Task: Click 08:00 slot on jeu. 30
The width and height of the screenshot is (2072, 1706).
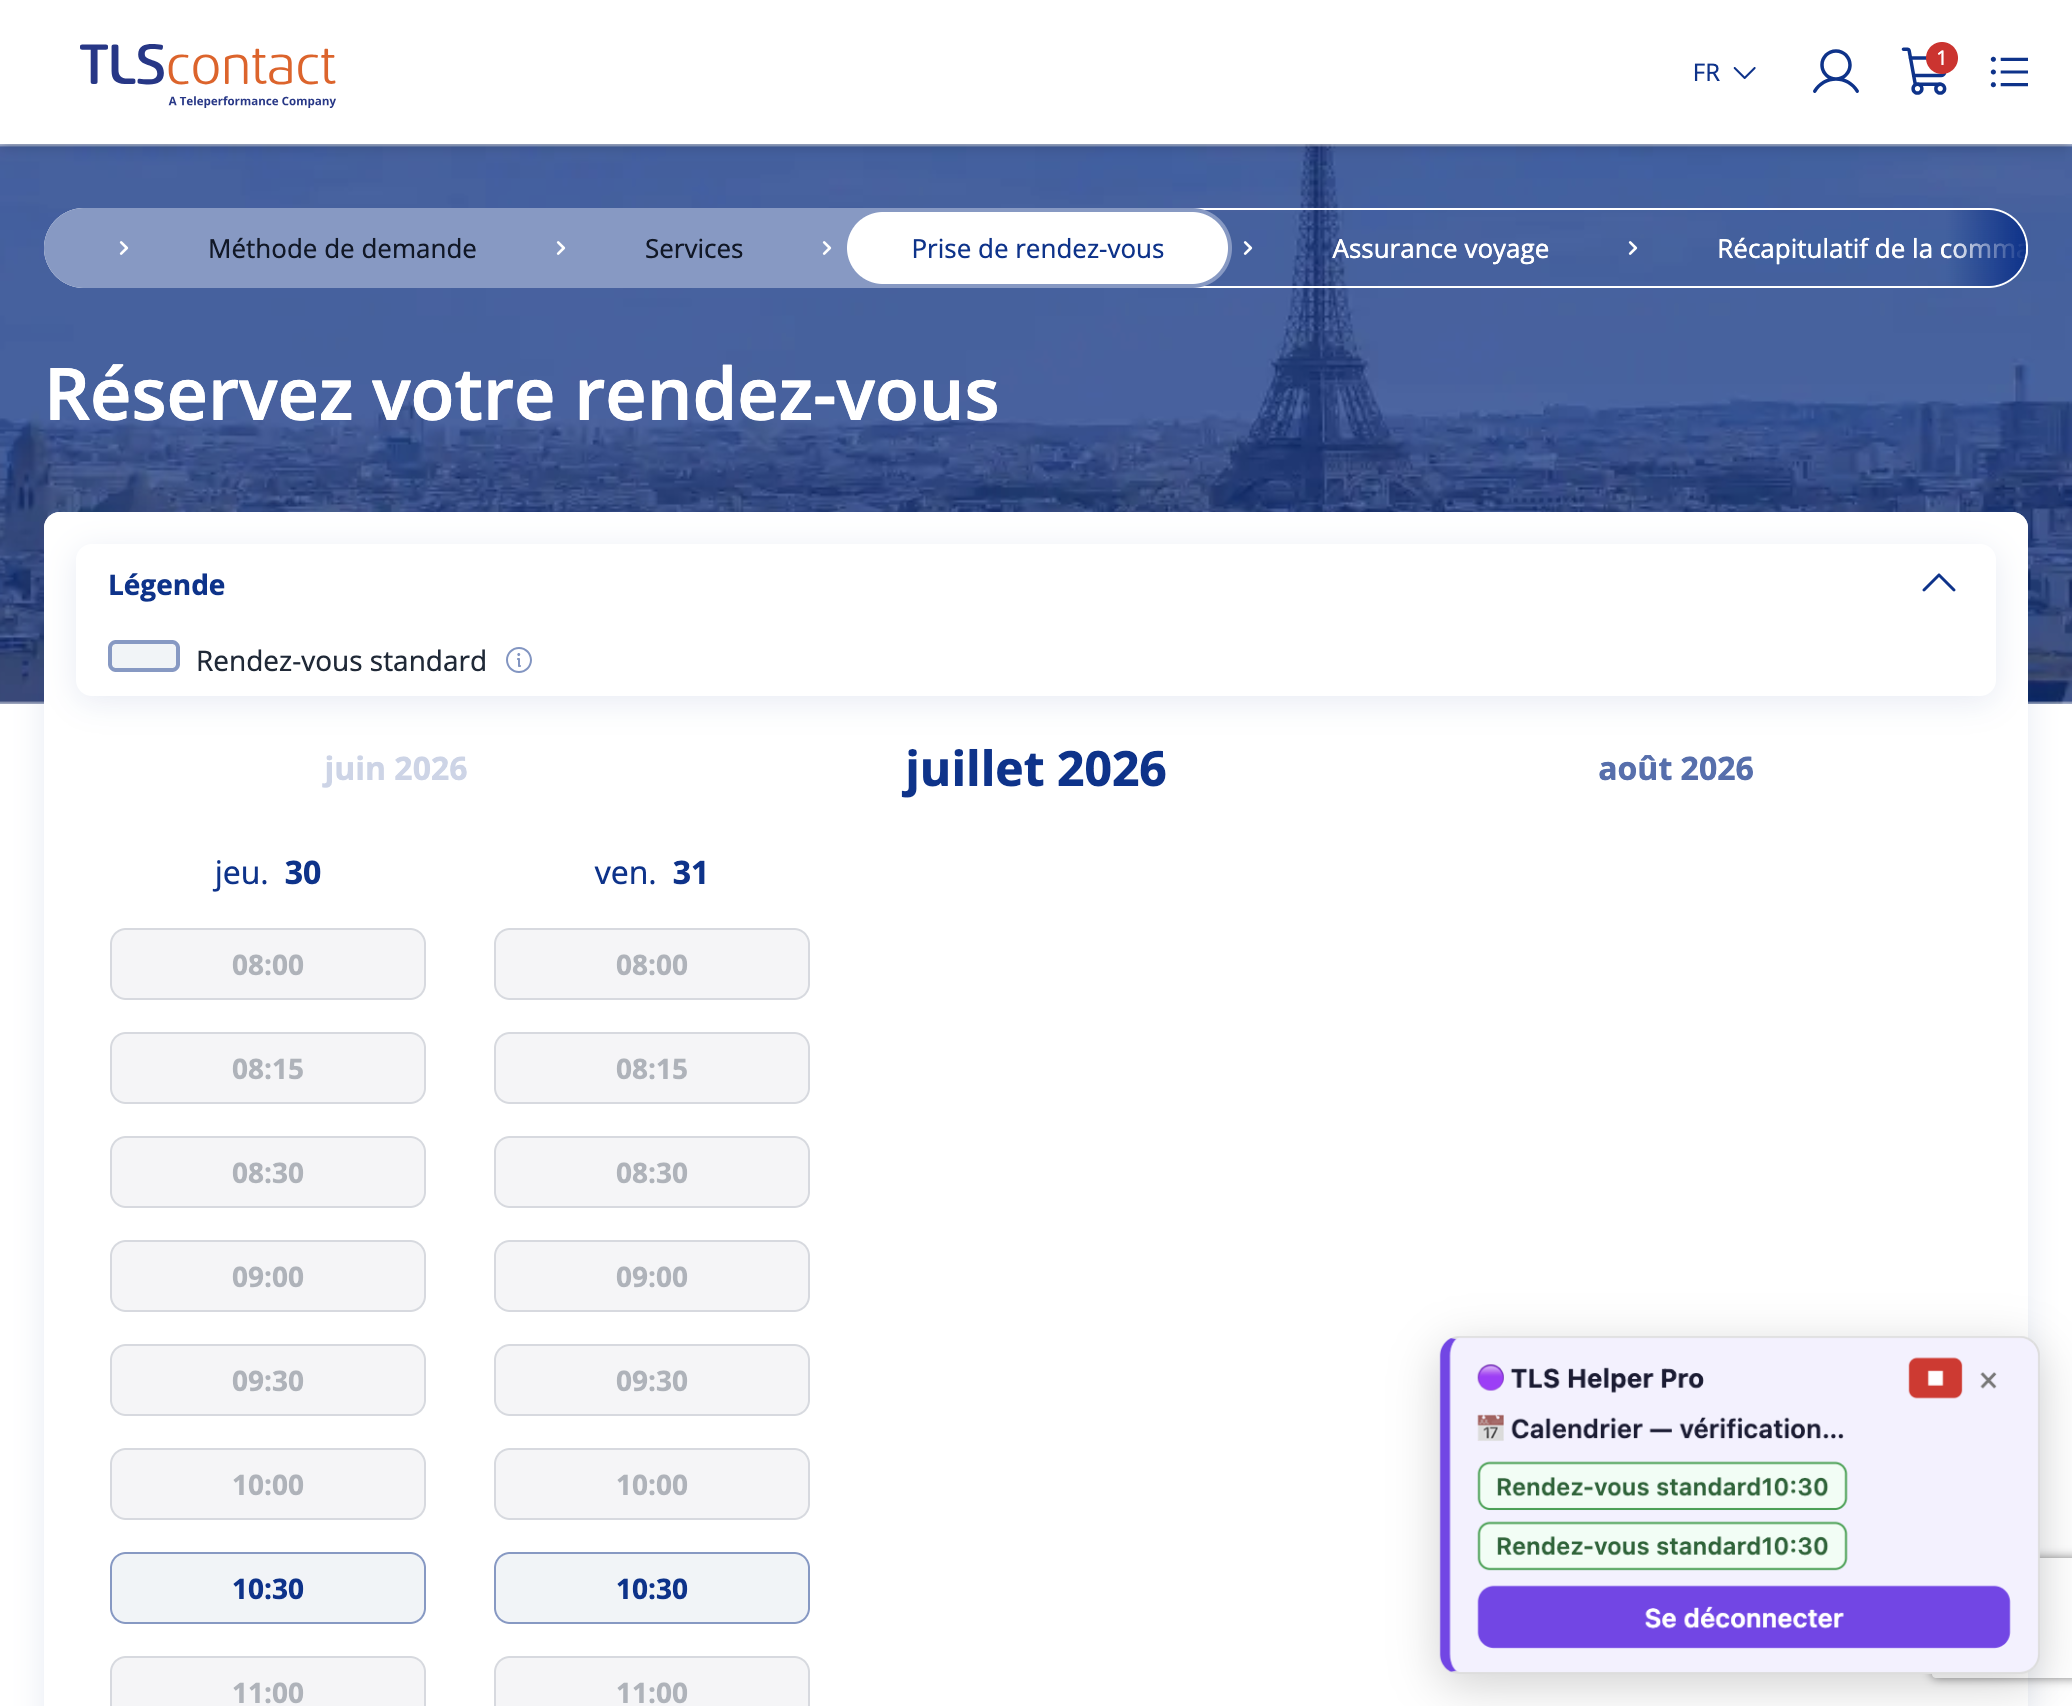Action: point(268,964)
